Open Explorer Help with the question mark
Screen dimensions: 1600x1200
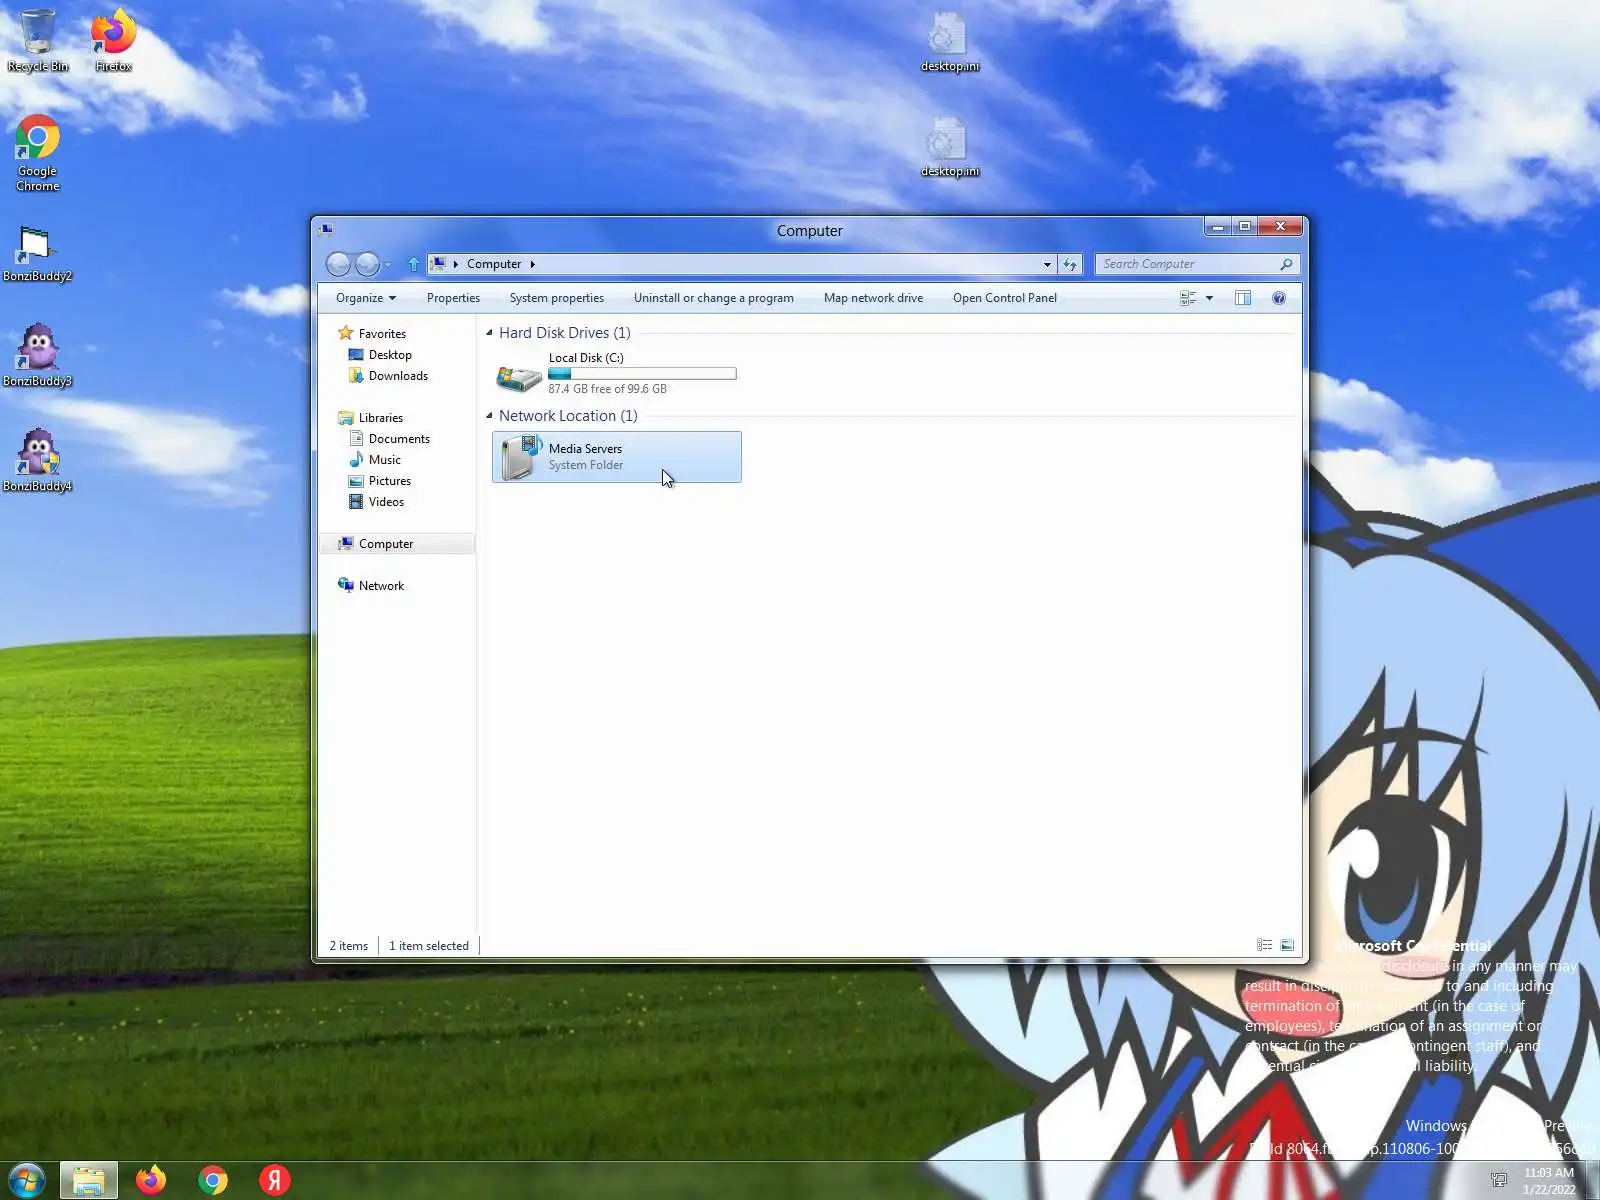1279,298
